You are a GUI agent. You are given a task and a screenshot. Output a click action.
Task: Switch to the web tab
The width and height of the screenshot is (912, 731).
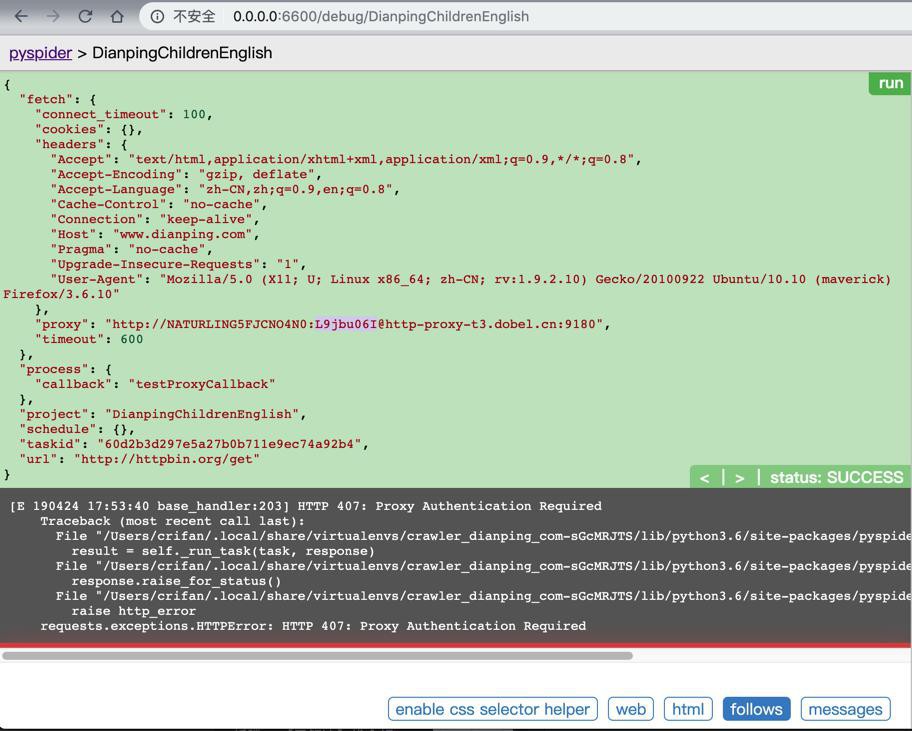tap(630, 709)
